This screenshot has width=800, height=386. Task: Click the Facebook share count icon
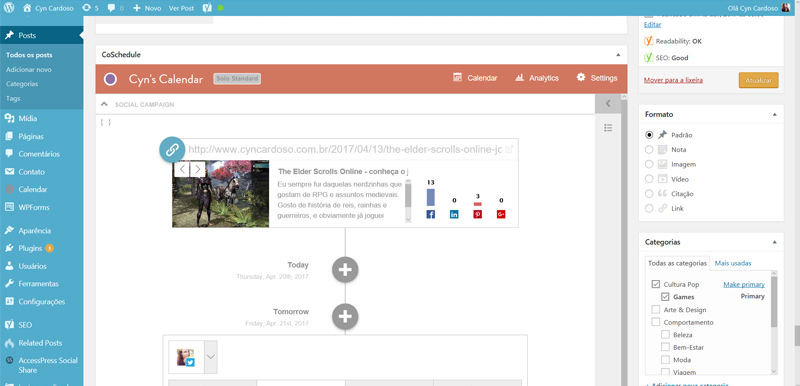point(431,214)
